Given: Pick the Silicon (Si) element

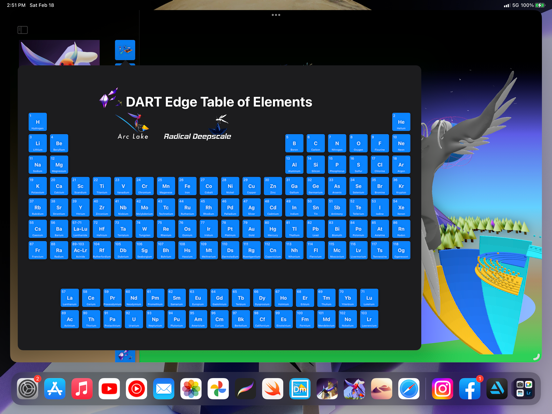Looking at the screenshot, I should coord(316,165).
